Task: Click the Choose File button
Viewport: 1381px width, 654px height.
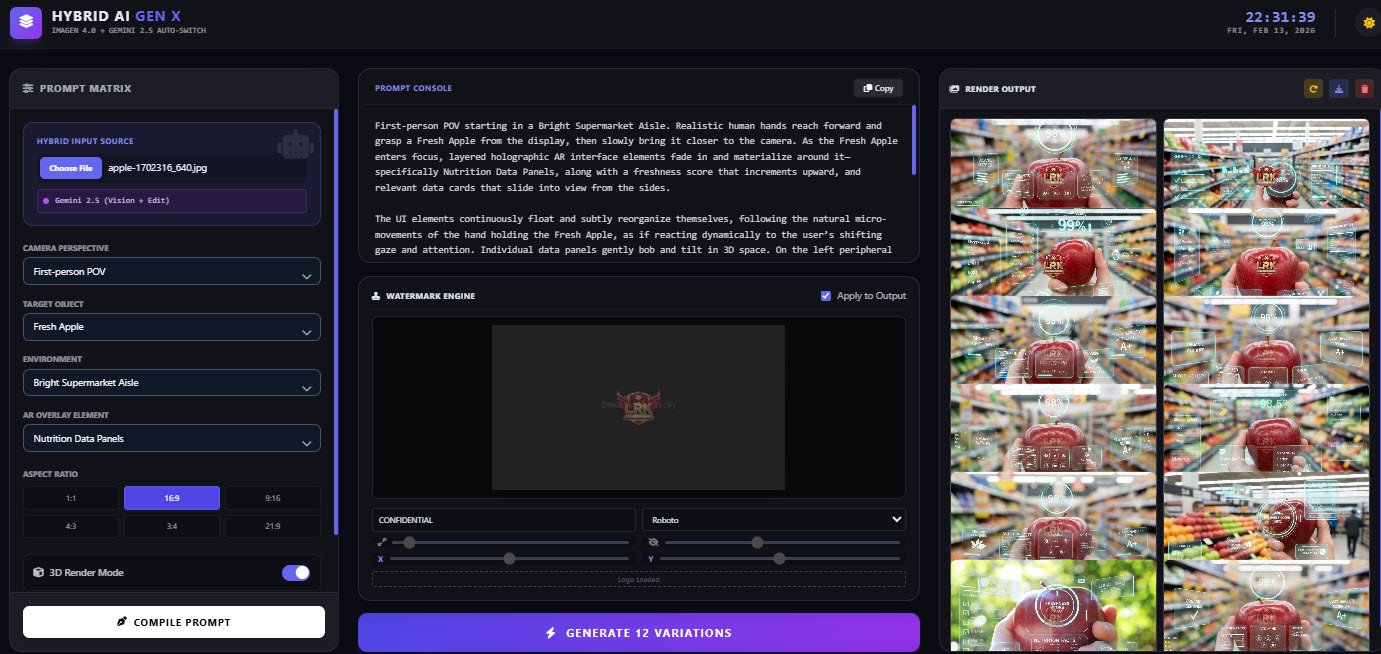Action: [x=71, y=168]
